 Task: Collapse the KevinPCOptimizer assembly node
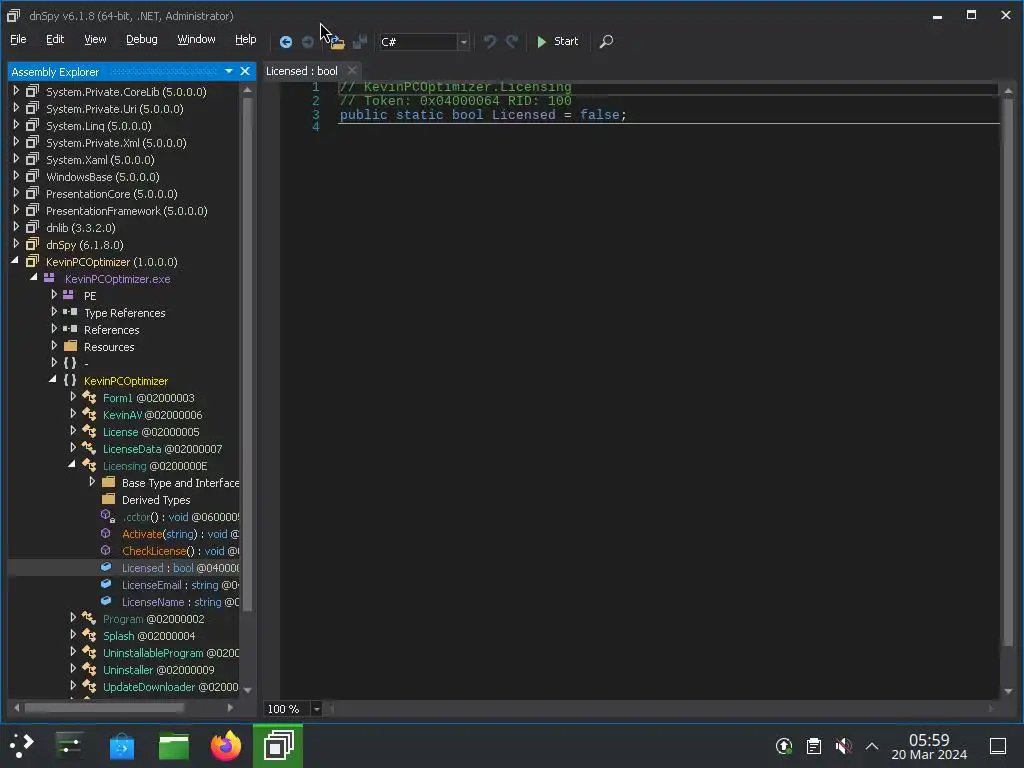pyautogui.click(x=16, y=261)
